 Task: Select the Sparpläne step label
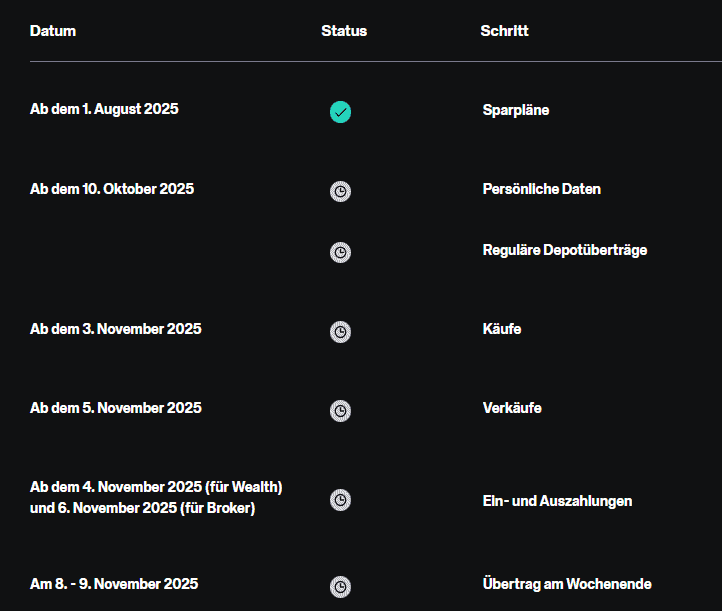pos(515,110)
